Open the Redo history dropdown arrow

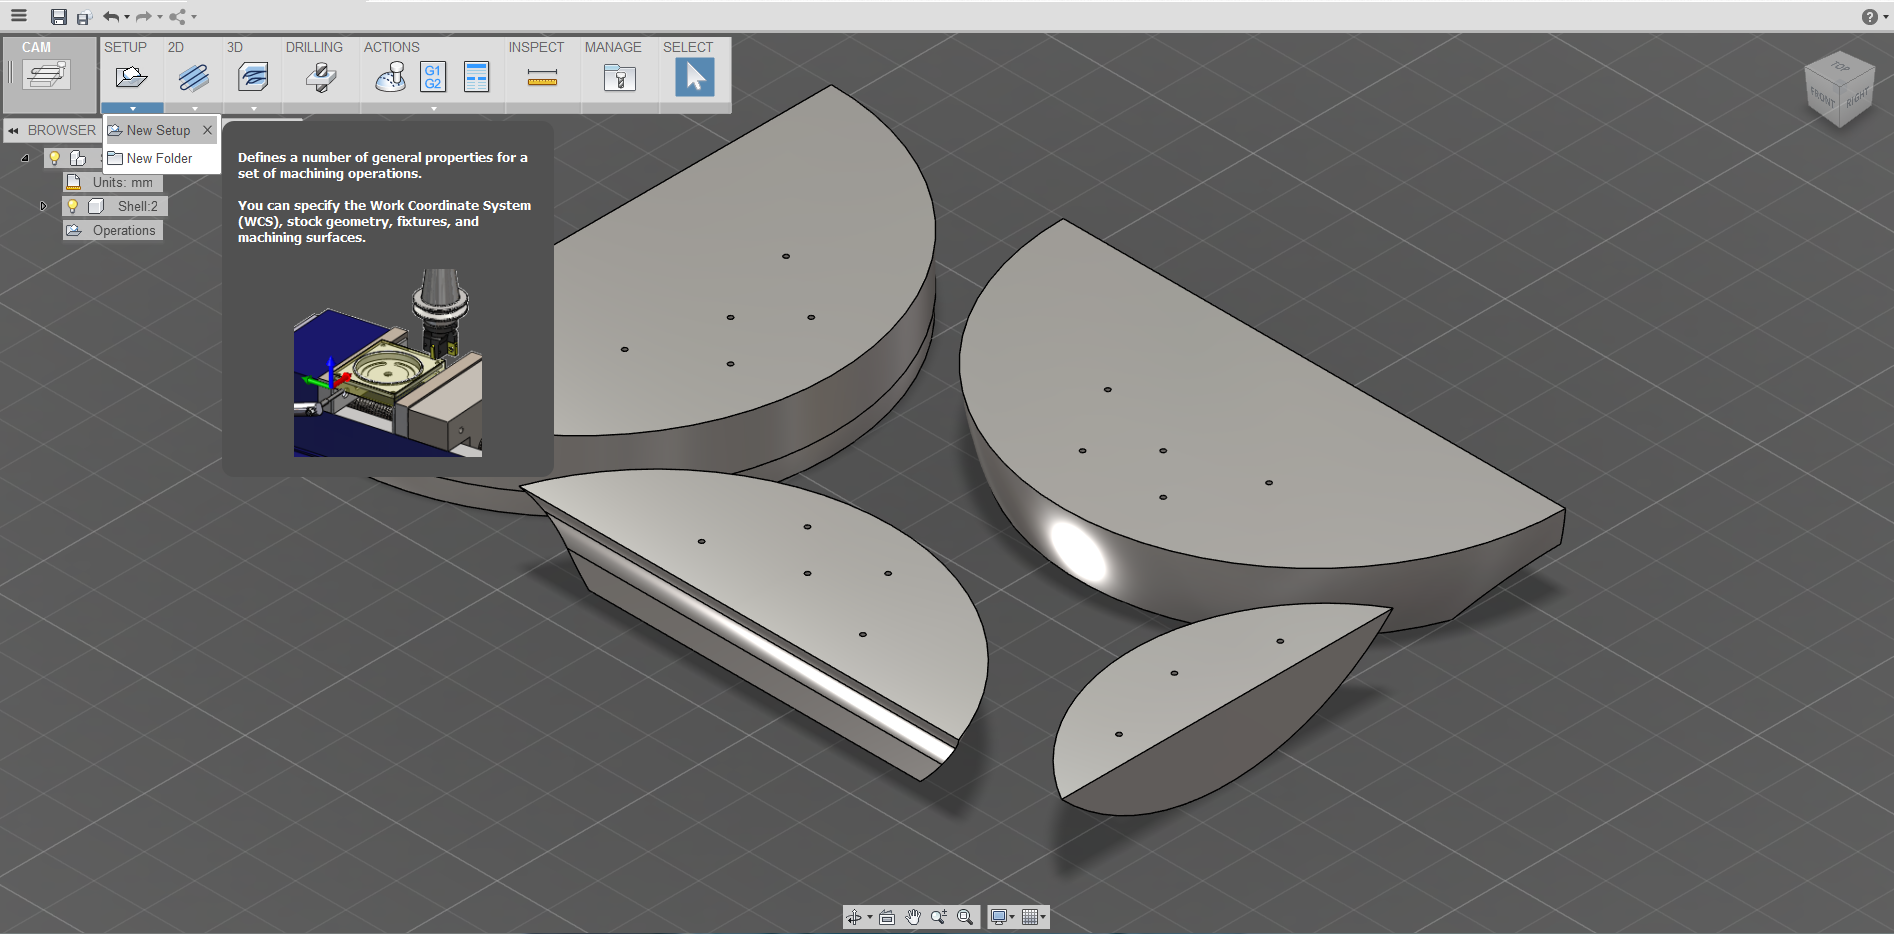[x=160, y=17]
